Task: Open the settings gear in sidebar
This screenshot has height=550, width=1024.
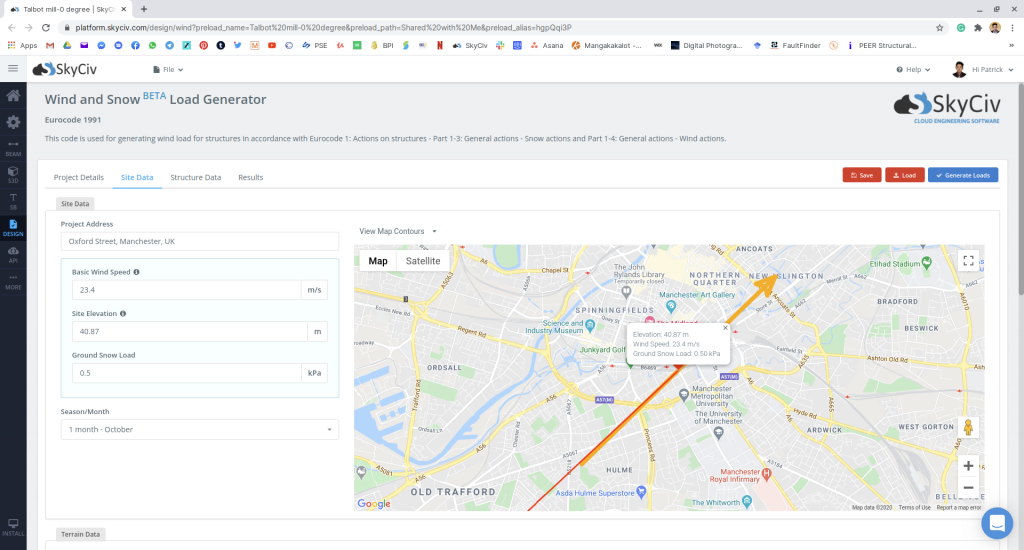Action: [x=13, y=122]
